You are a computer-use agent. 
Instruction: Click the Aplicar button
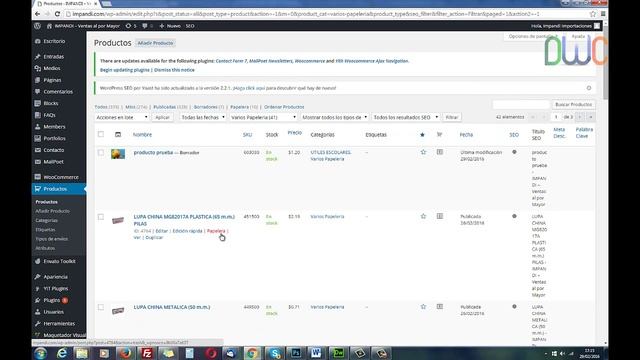[x=162, y=117]
